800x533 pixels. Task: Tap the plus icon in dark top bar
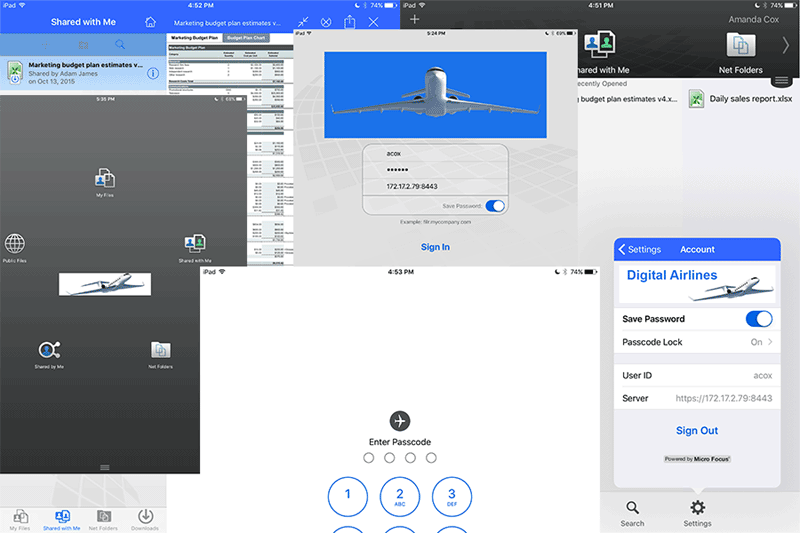click(414, 19)
